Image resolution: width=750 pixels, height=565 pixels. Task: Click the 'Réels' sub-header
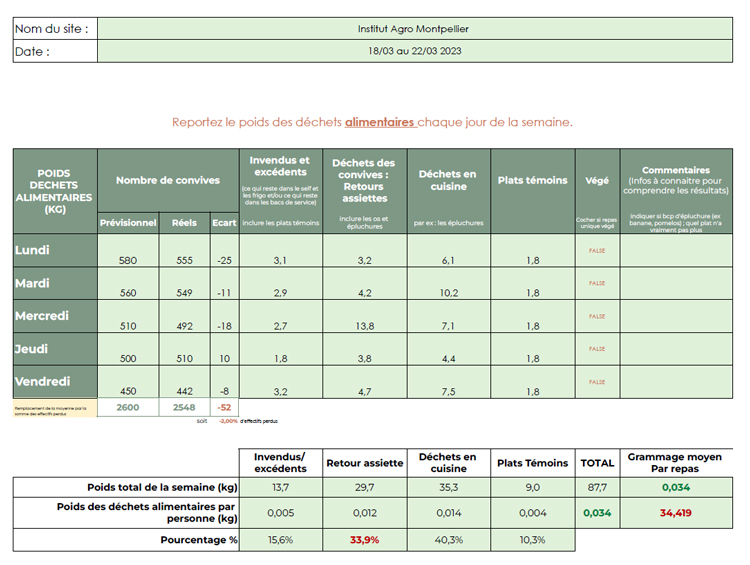coord(185,223)
